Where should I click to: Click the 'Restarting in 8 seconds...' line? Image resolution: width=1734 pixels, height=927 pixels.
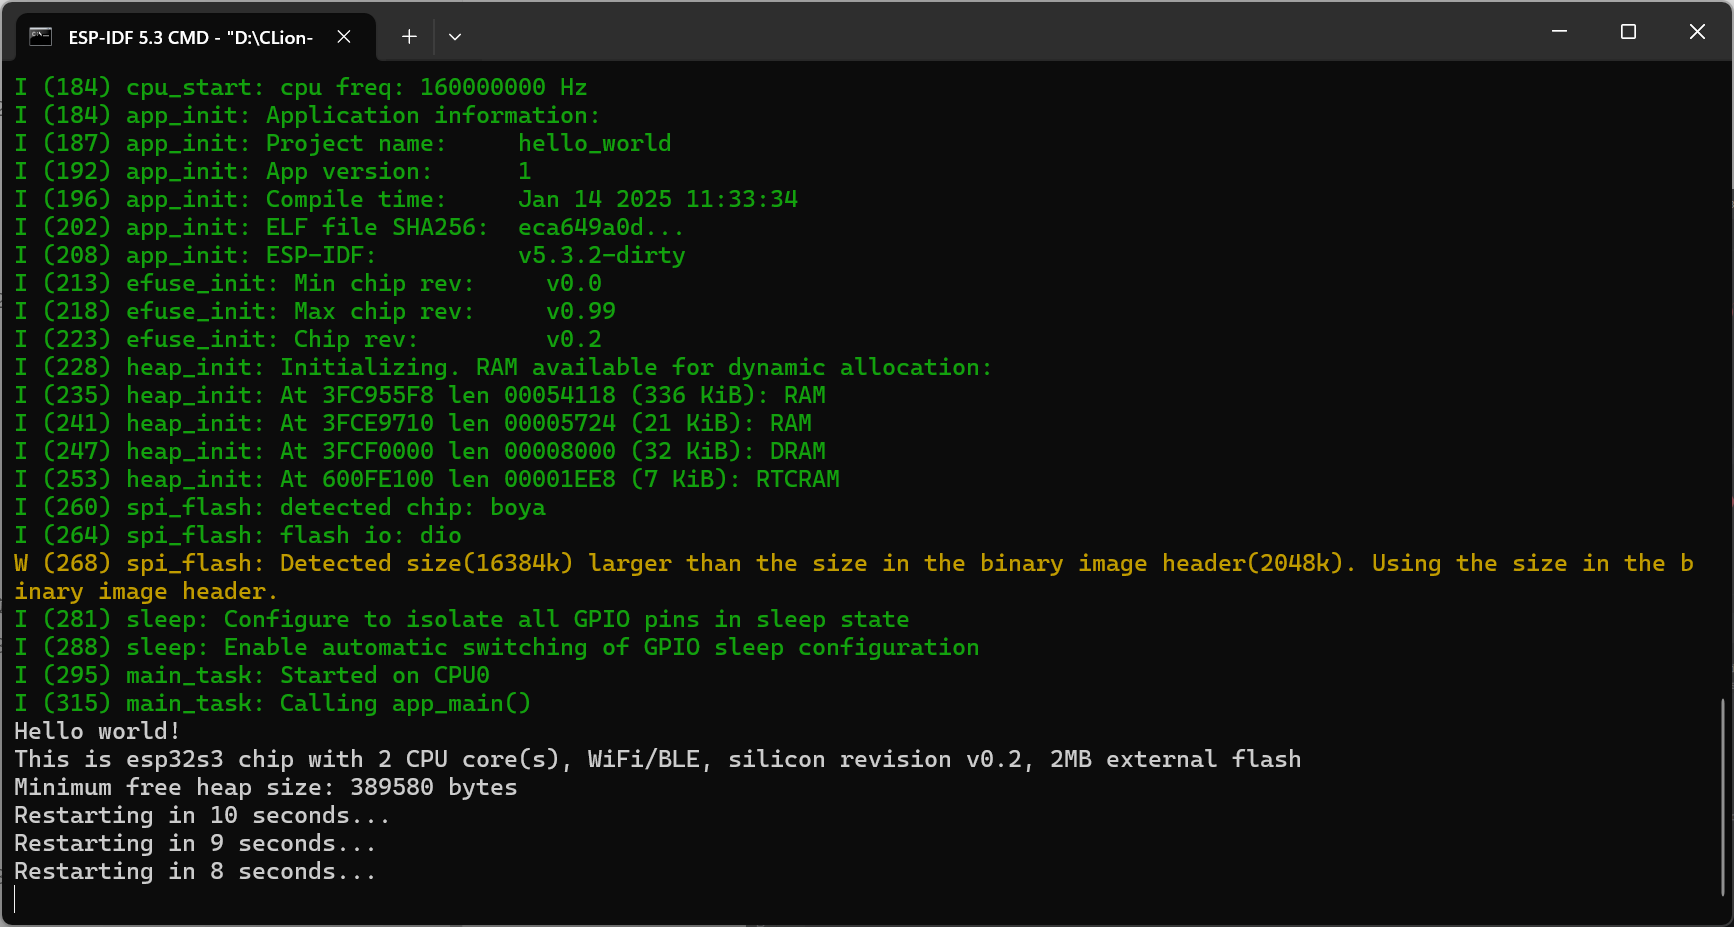point(195,872)
